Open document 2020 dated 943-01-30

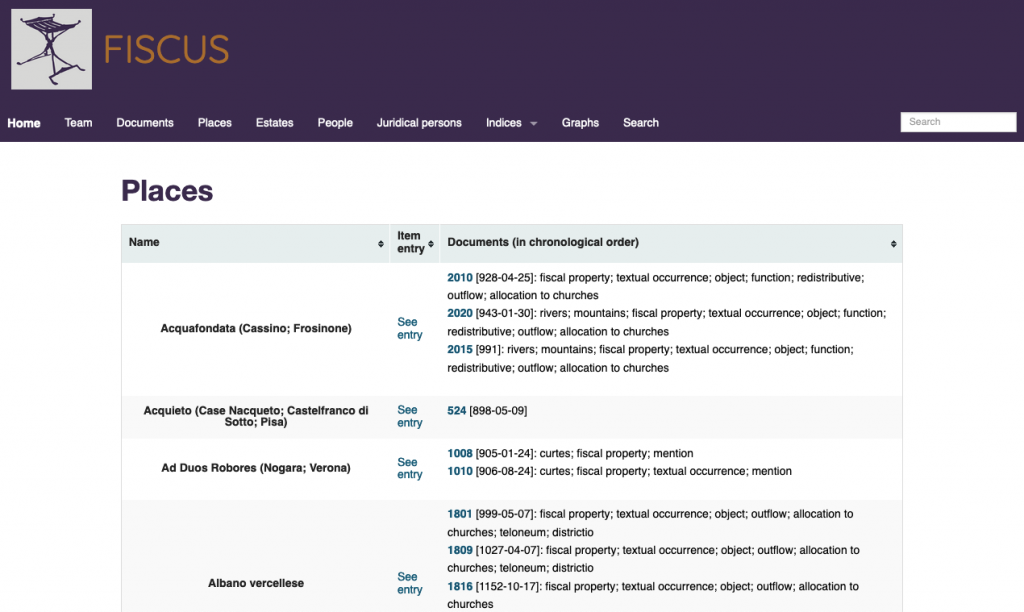(x=460, y=314)
